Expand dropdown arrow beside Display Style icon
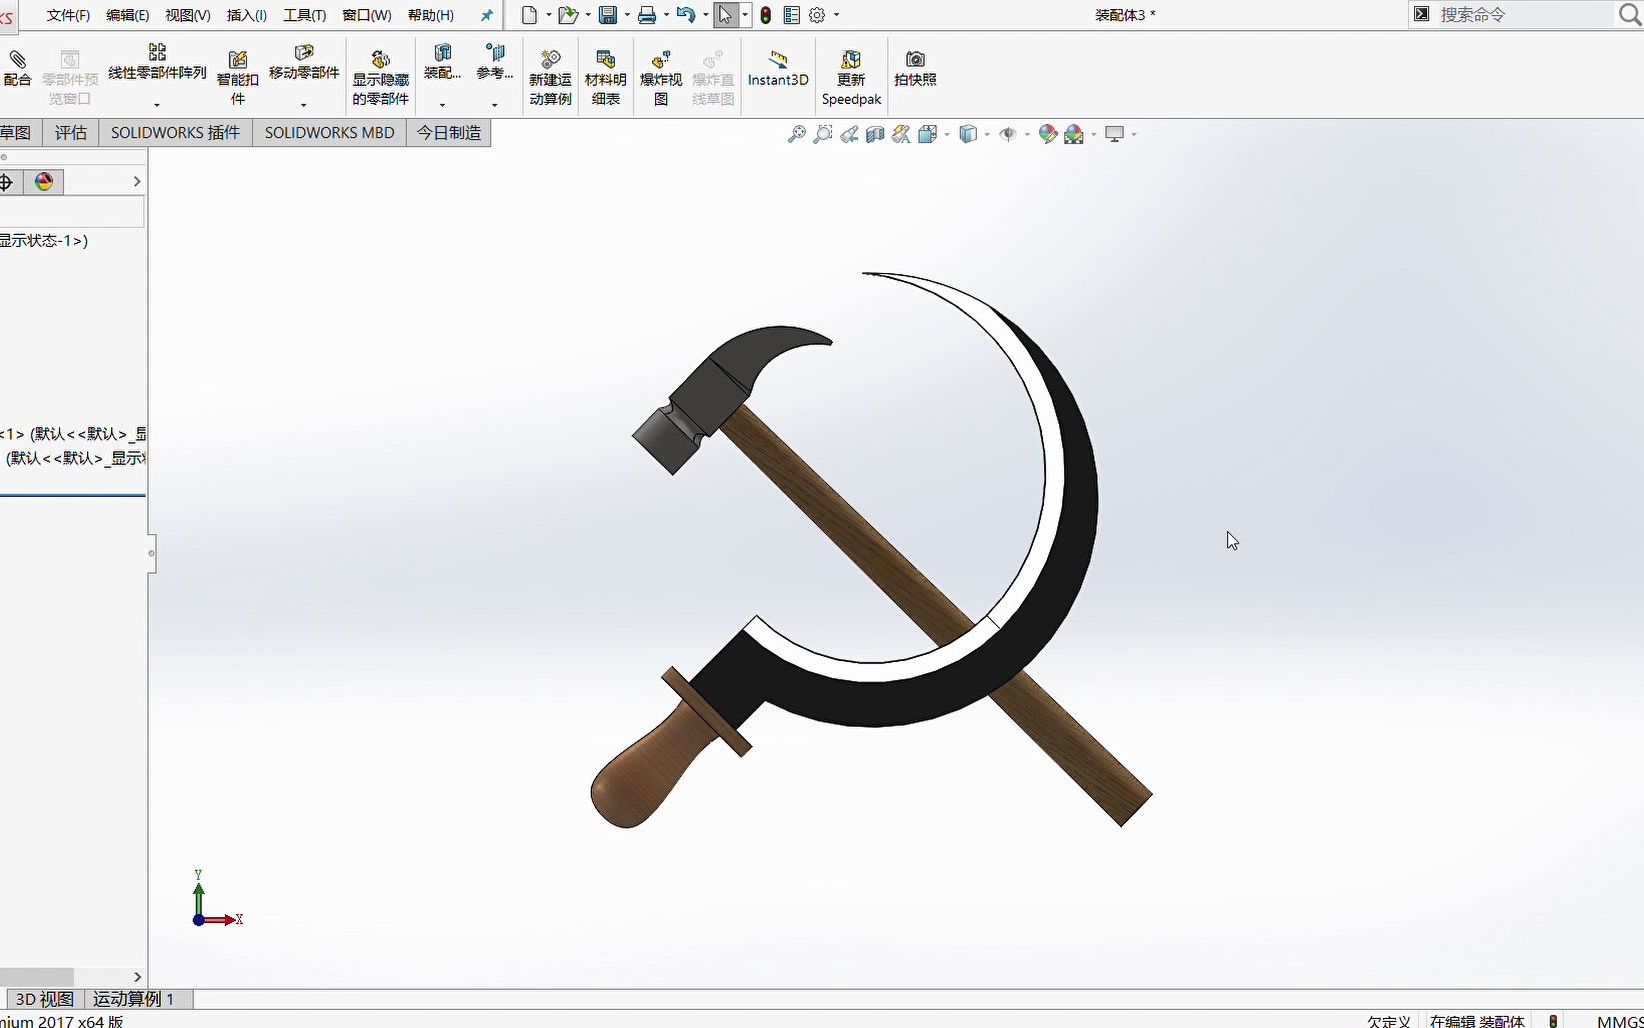The height and width of the screenshot is (1028, 1644). pos(986,134)
